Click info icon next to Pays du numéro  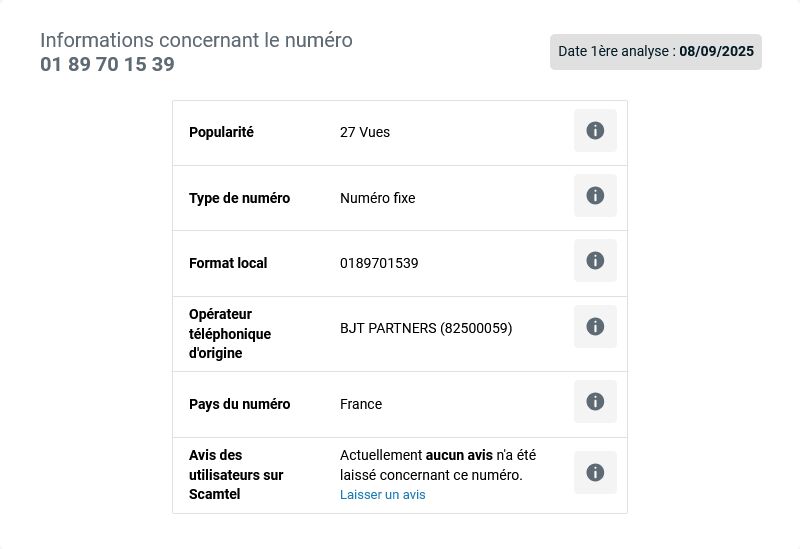tap(595, 402)
